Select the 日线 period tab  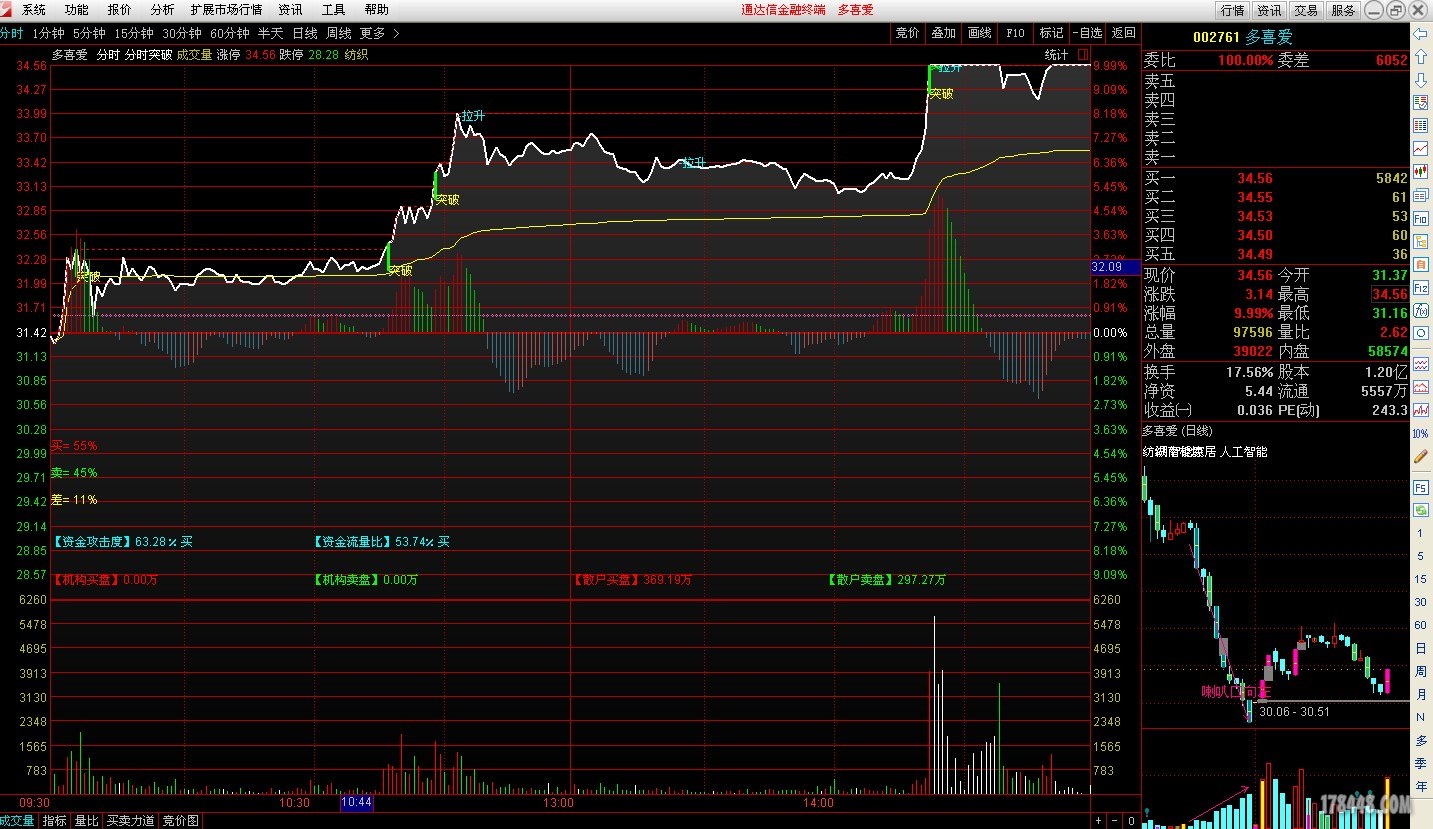[305, 33]
